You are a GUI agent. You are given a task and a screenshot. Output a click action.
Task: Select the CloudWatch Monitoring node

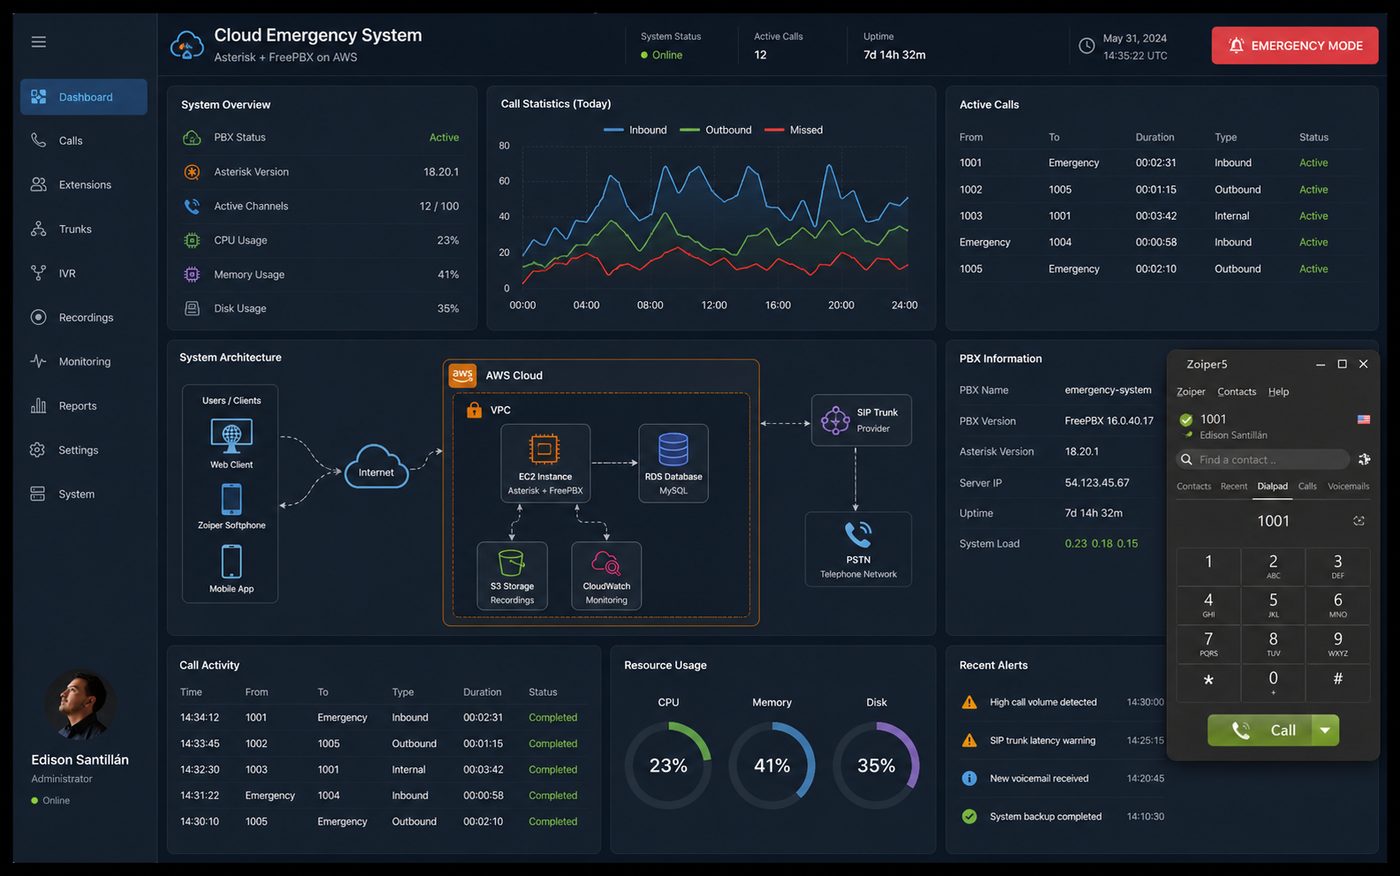tap(606, 576)
